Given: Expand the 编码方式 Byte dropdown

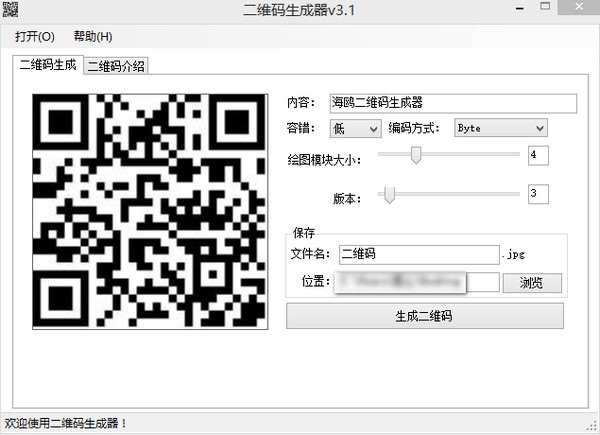Looking at the screenshot, I should pyautogui.click(x=501, y=128).
